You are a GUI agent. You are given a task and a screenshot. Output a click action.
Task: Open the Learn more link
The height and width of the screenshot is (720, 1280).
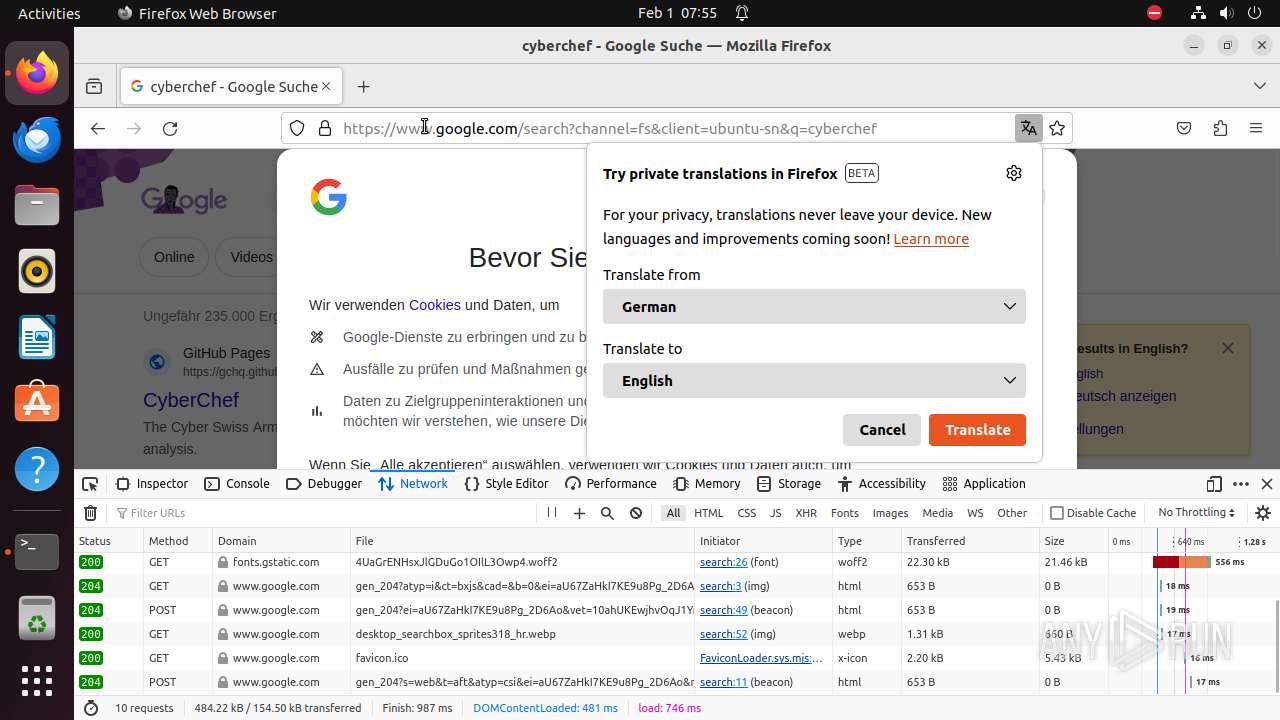click(931, 239)
